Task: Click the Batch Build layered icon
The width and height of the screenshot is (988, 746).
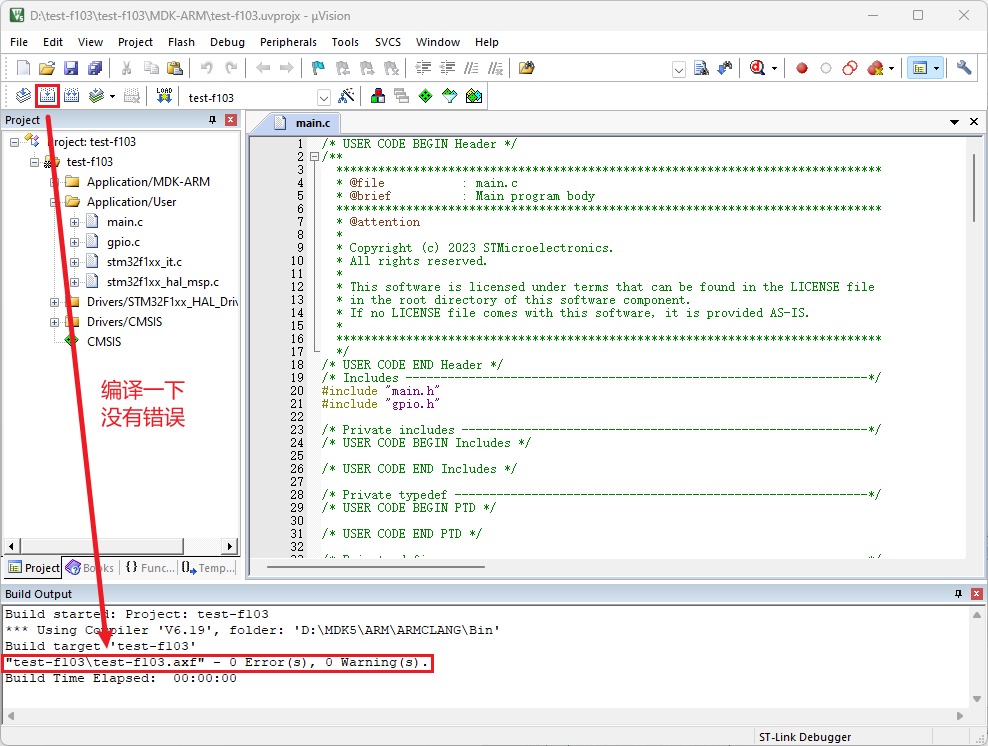Action: [96, 96]
